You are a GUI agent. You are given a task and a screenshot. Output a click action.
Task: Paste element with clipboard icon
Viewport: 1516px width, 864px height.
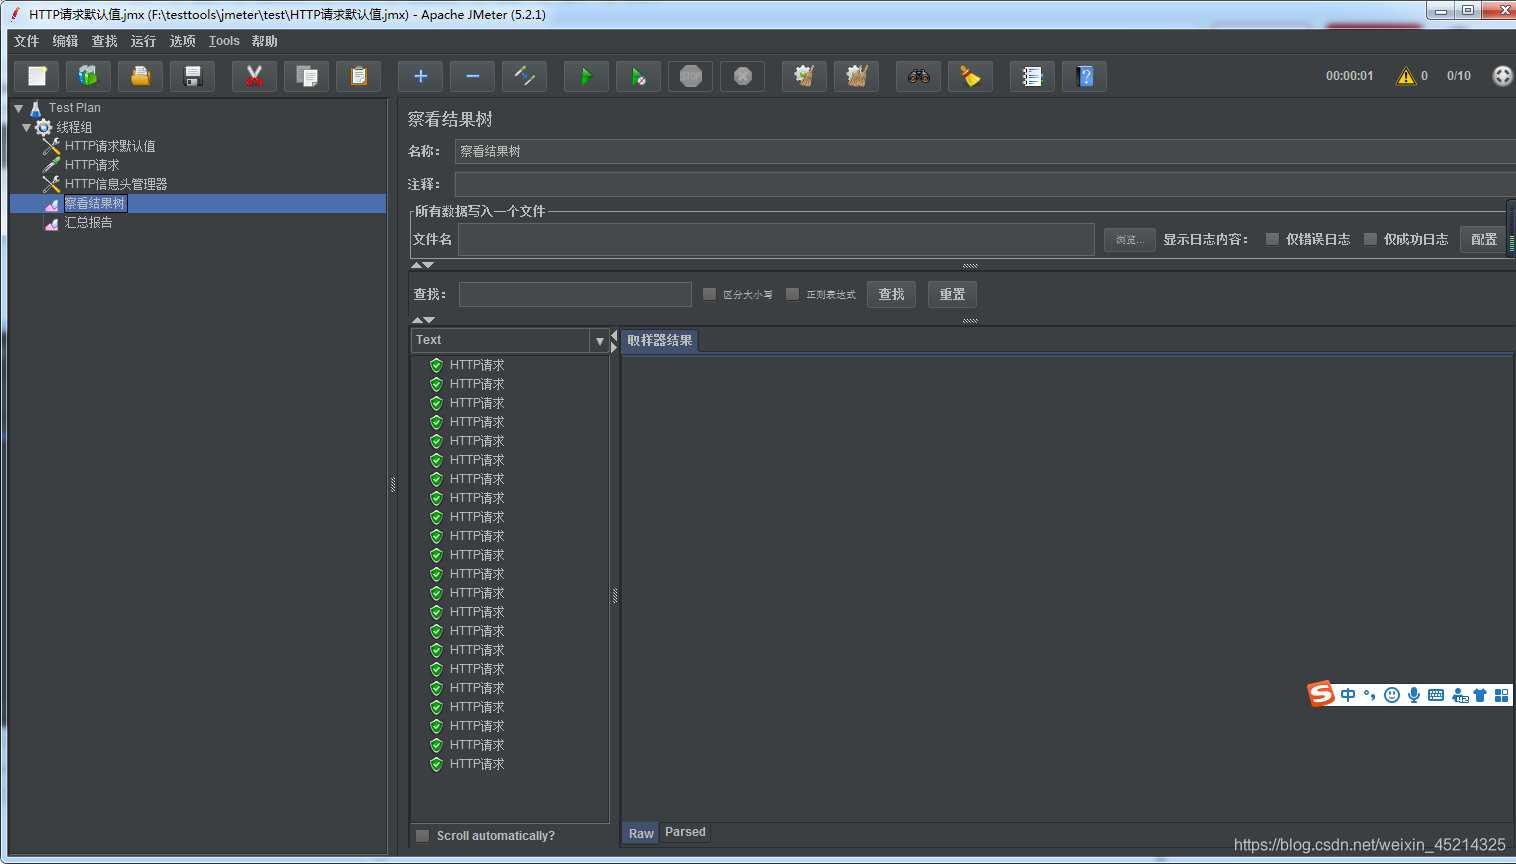pyautogui.click(x=359, y=76)
